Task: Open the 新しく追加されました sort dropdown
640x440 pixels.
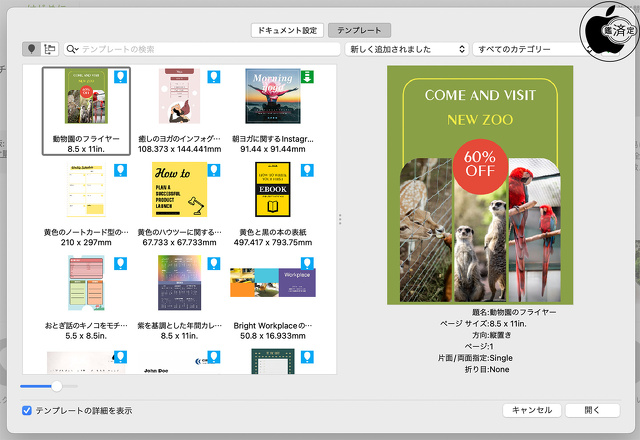Action: pos(406,48)
